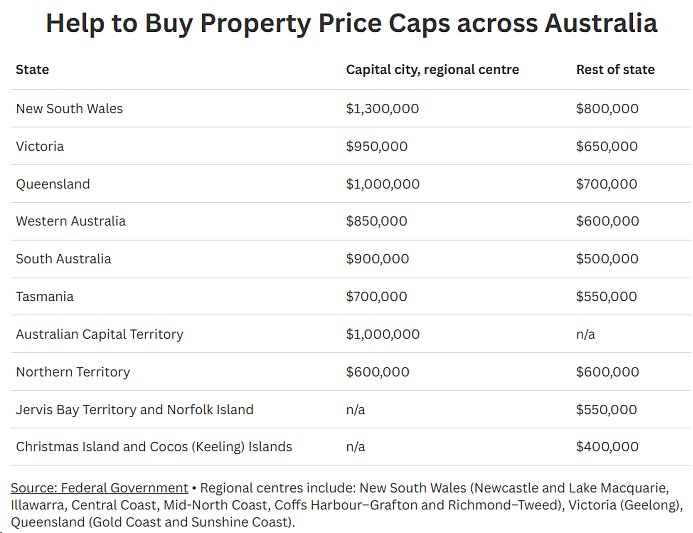Select the Victoria row label
Screen dimensions: 693x533
[x=40, y=146]
